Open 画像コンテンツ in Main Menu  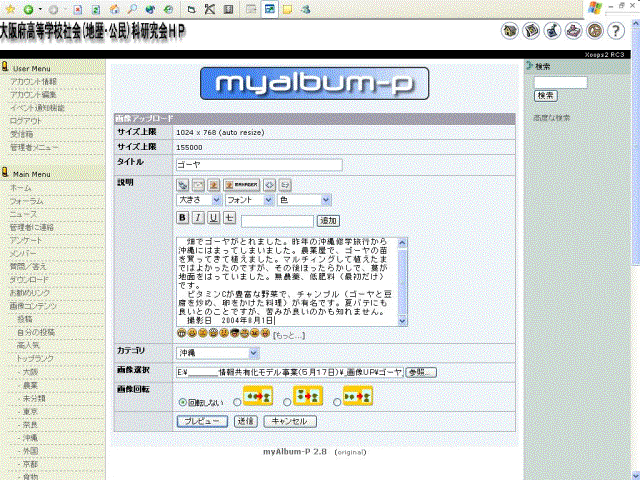[x=33, y=306]
